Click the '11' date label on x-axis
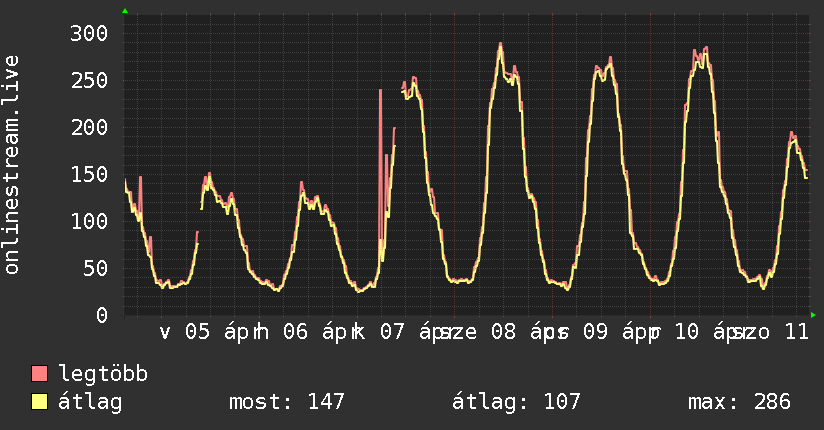824x430 pixels. click(797, 332)
